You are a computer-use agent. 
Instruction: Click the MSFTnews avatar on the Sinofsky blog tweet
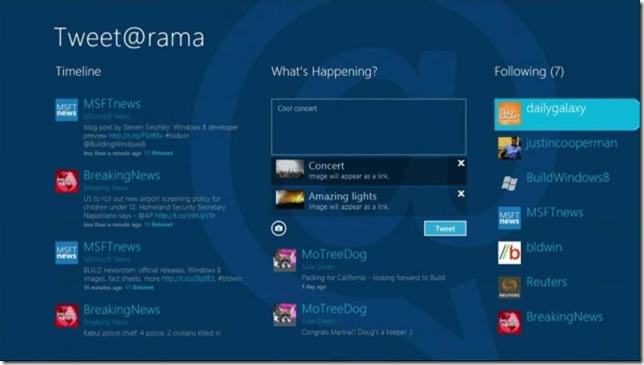[67, 110]
